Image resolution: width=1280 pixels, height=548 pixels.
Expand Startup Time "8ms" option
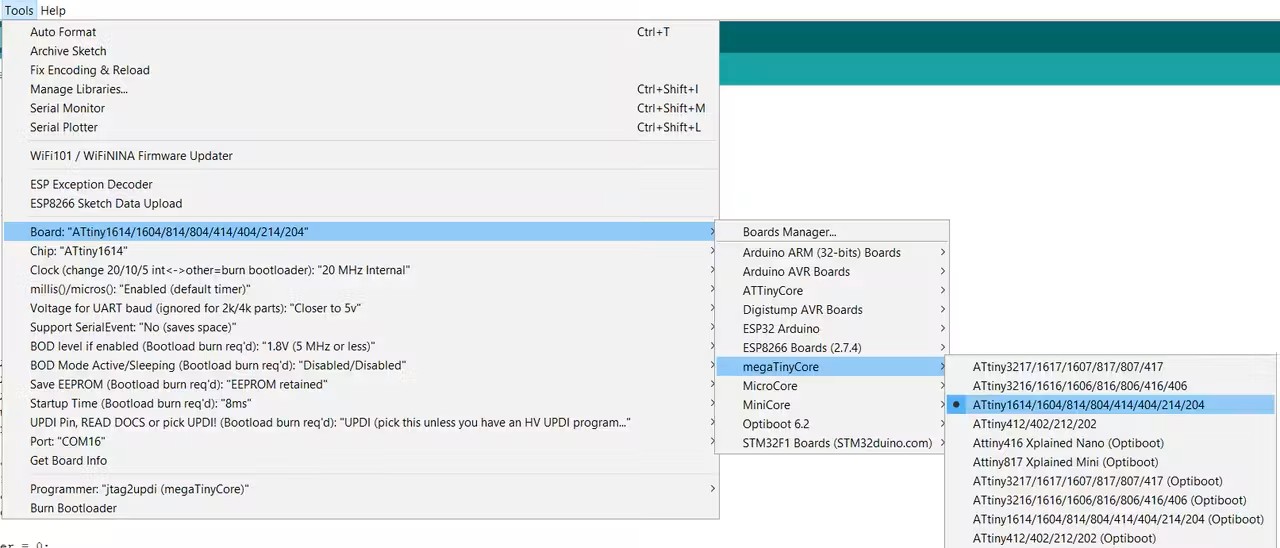[360, 403]
